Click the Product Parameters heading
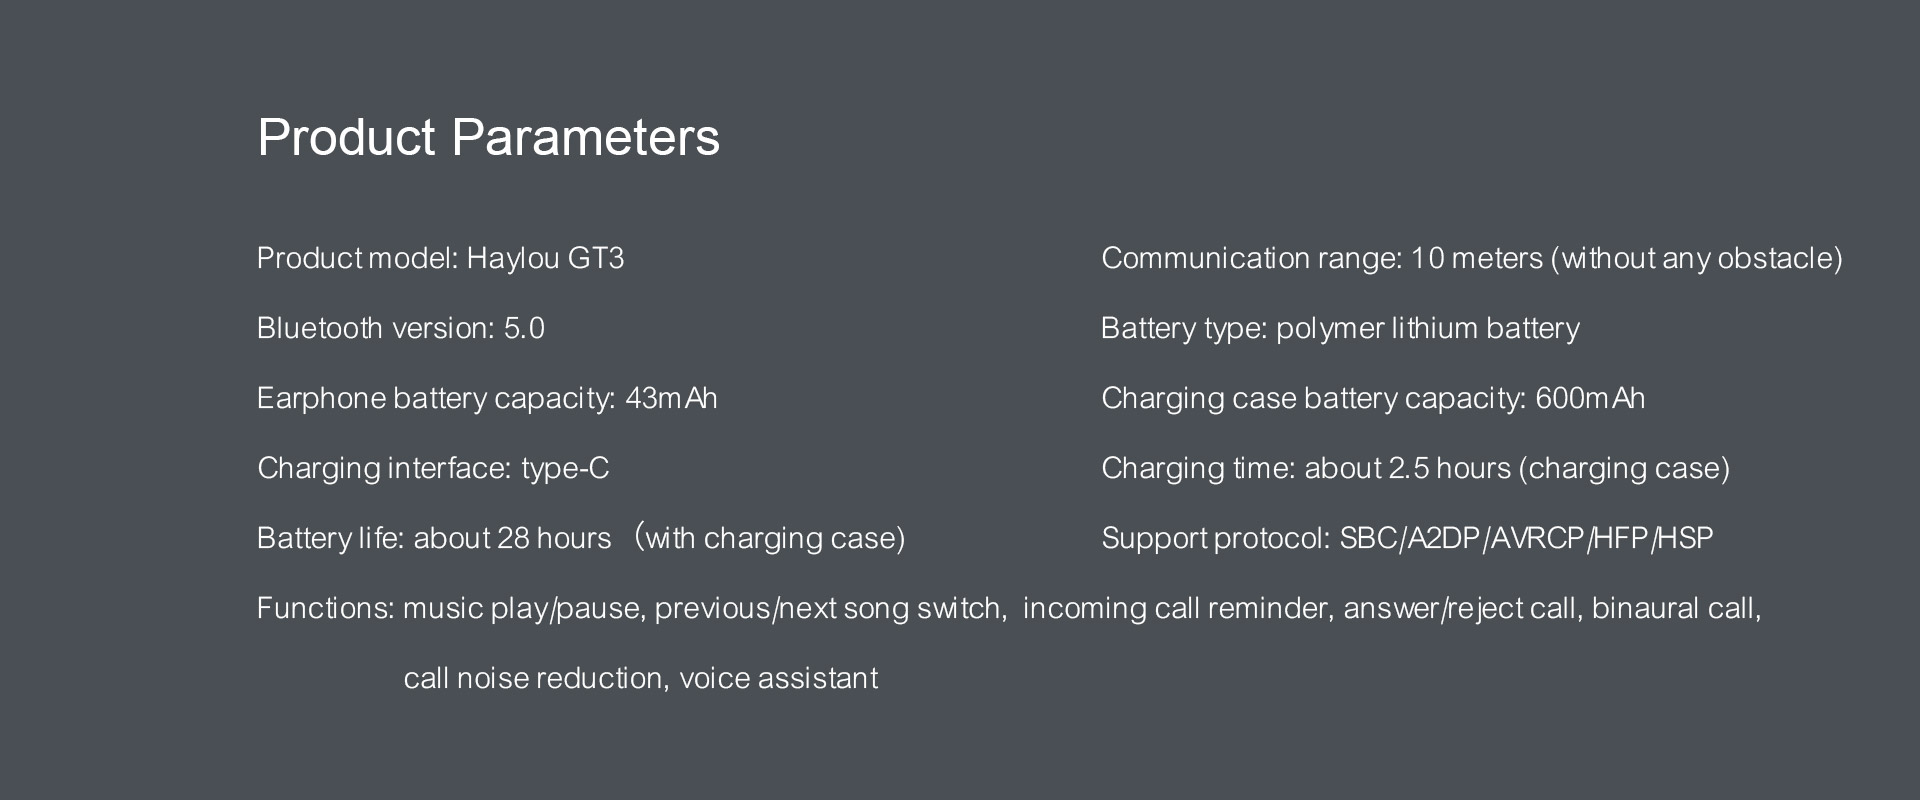The height and width of the screenshot is (800, 1920). click(x=488, y=137)
